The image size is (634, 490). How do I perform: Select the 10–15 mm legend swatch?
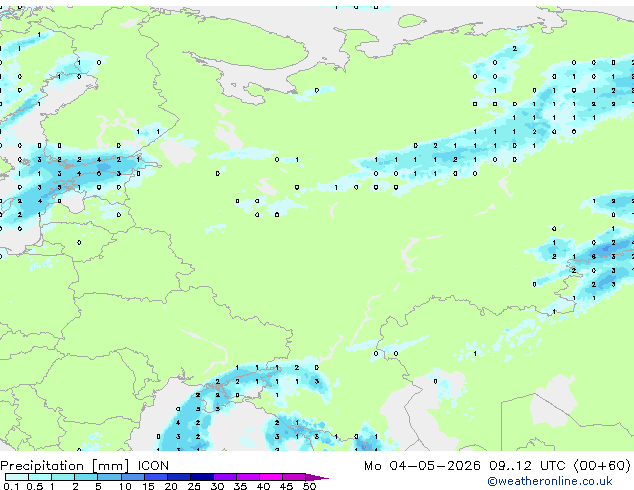click(132, 477)
